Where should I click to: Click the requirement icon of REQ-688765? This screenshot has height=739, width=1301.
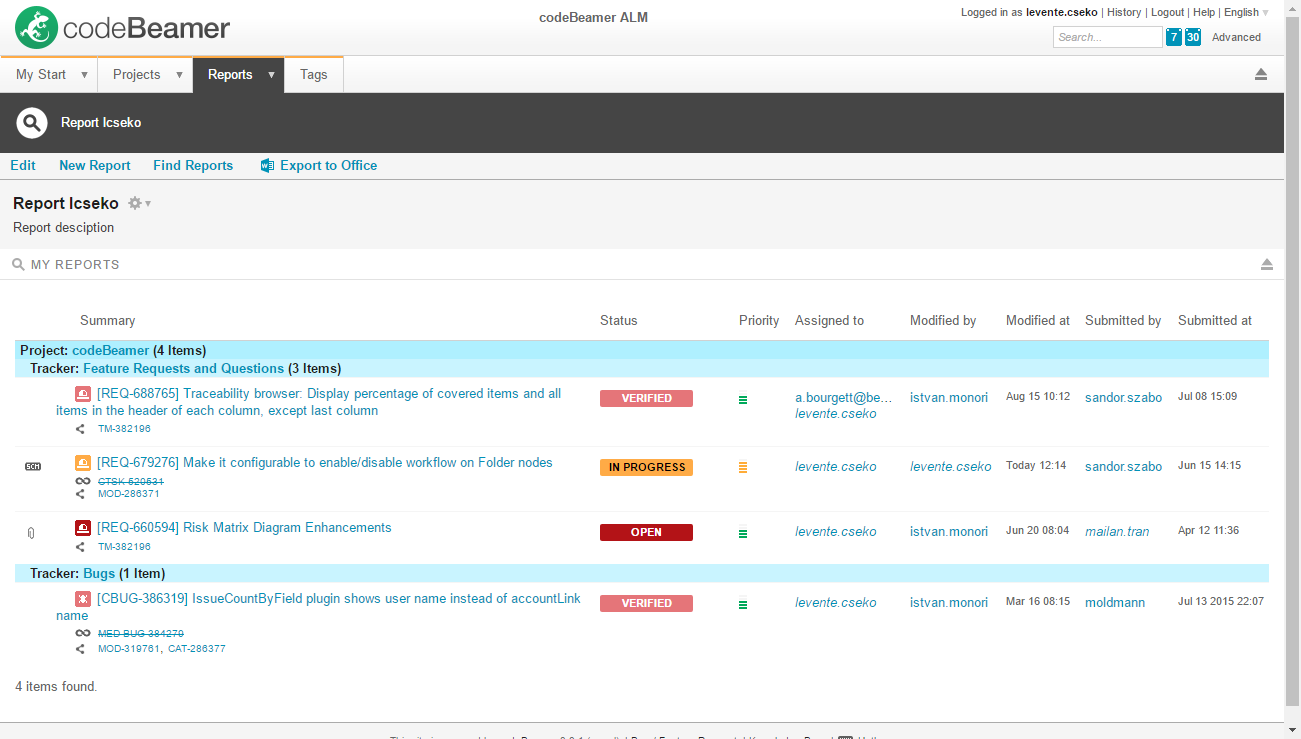(83, 394)
